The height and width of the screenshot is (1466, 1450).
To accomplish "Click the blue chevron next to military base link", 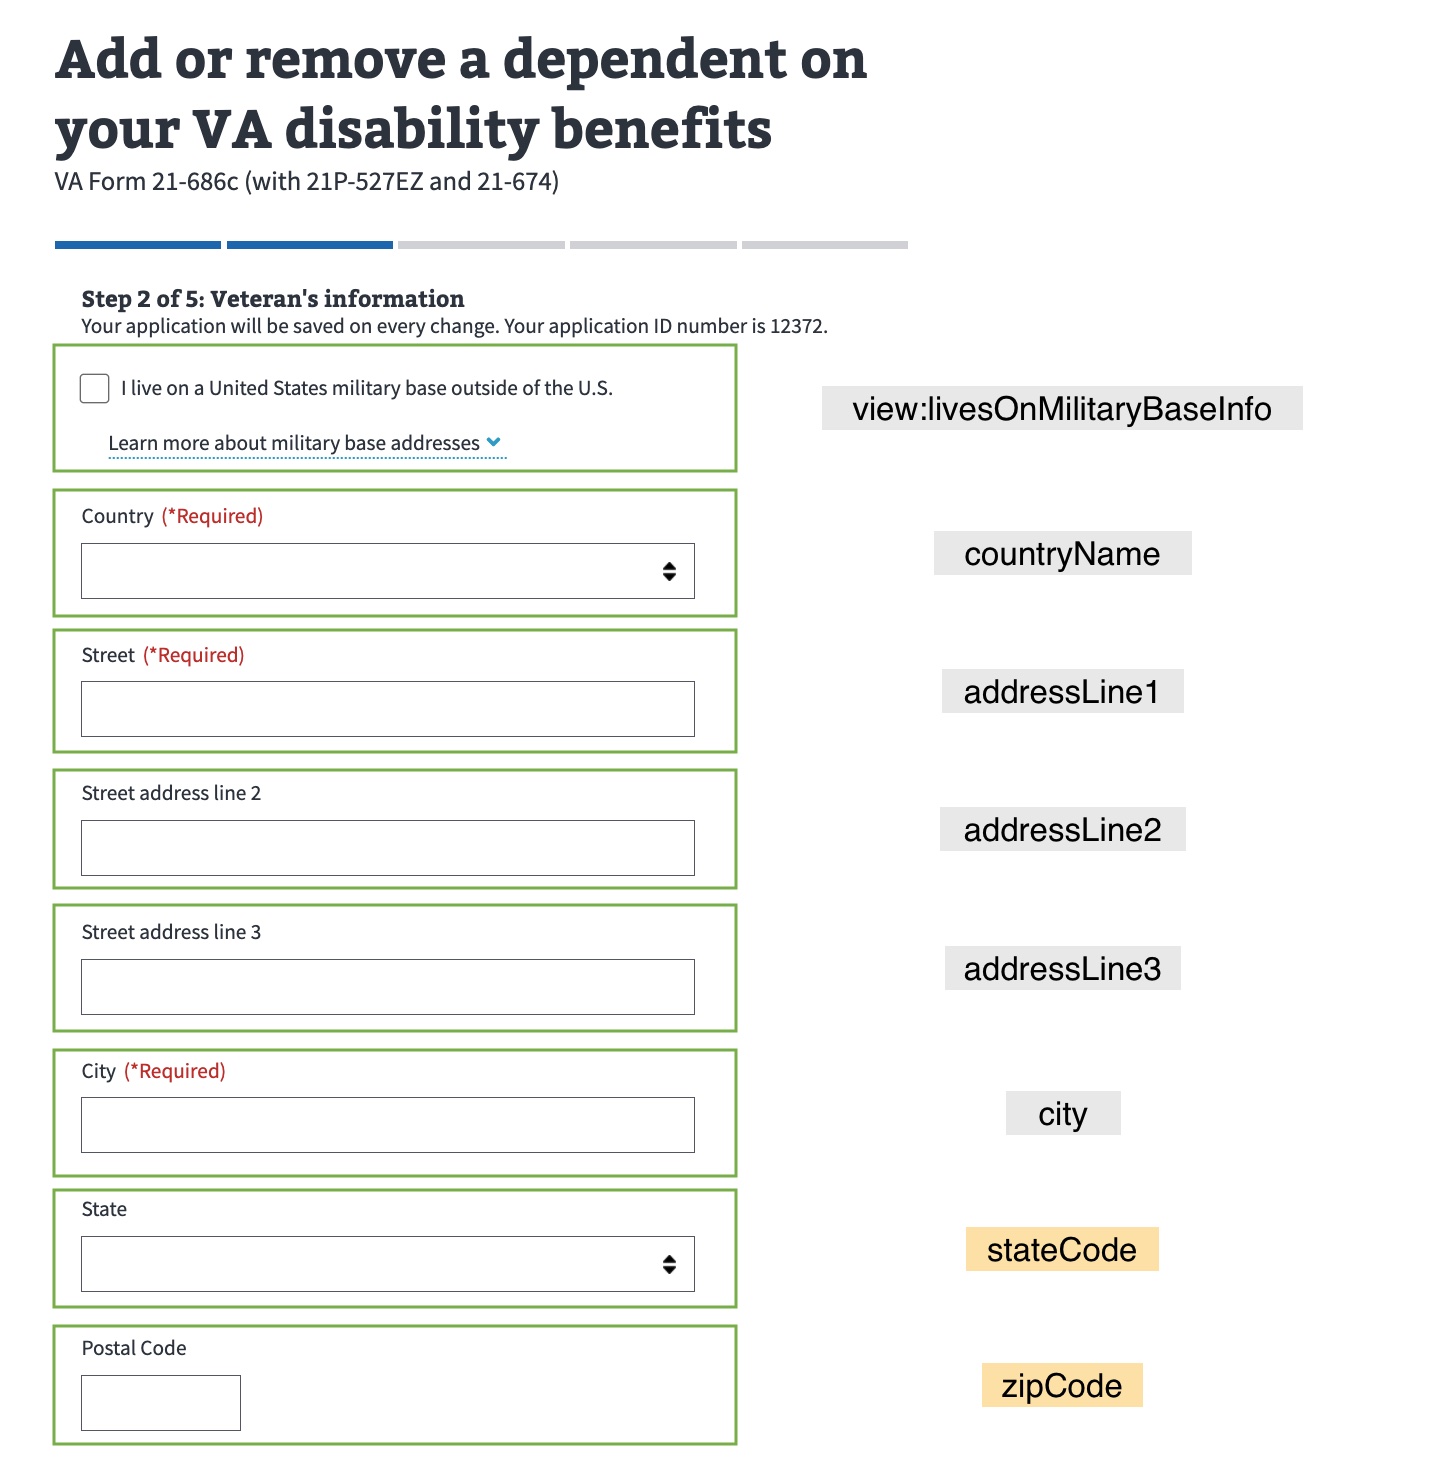I will [x=494, y=441].
